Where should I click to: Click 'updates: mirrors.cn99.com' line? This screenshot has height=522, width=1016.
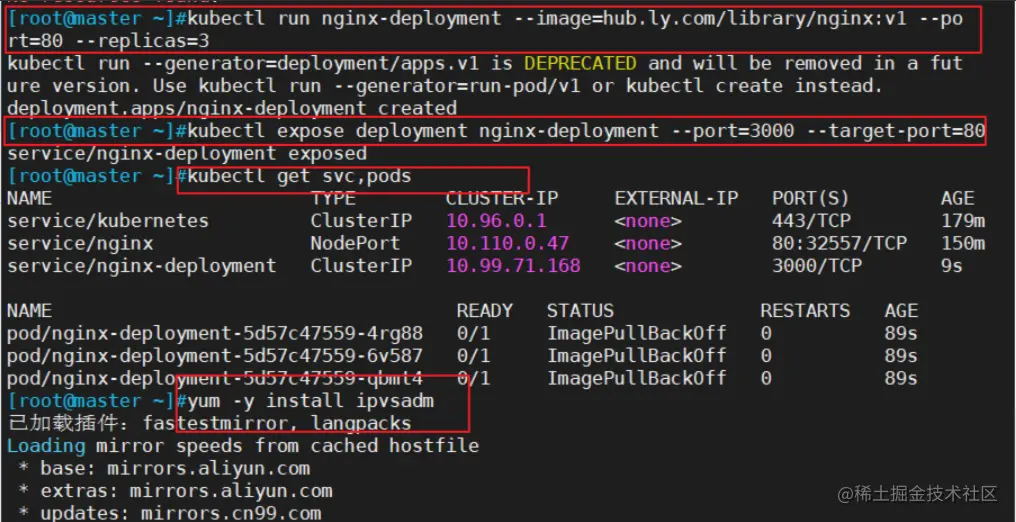[x=170, y=514]
